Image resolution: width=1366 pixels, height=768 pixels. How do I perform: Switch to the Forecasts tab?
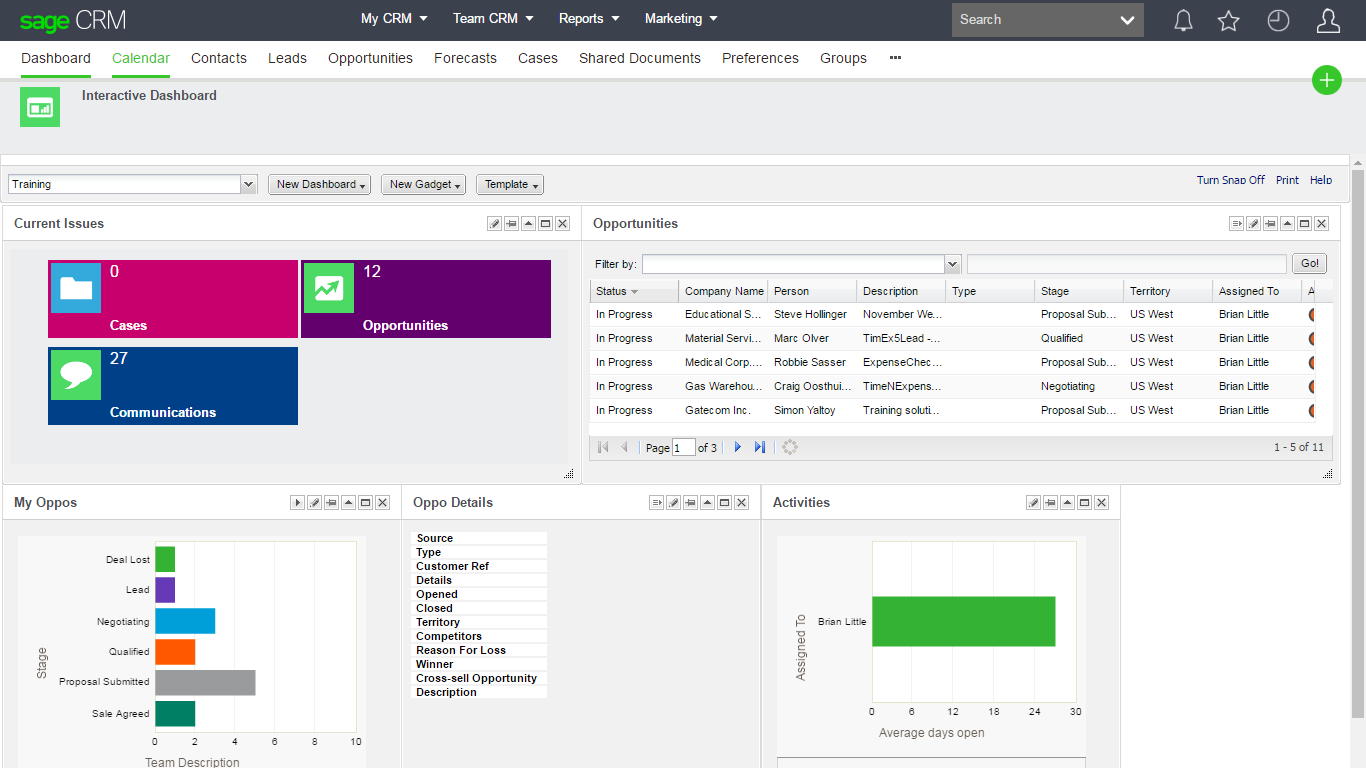pyautogui.click(x=465, y=58)
